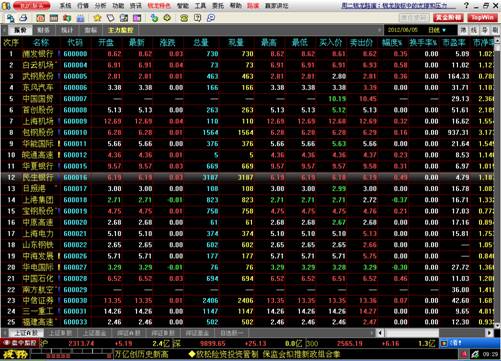This screenshot has height=361, width=501.
Task: Click the printer icon in the toolbar
Action: 23,18
